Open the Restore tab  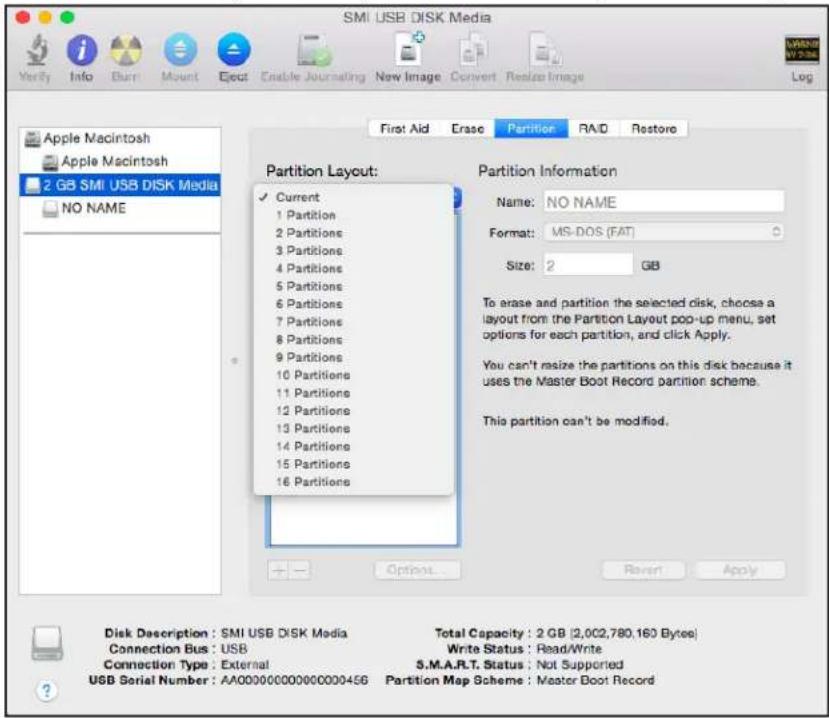tap(653, 128)
